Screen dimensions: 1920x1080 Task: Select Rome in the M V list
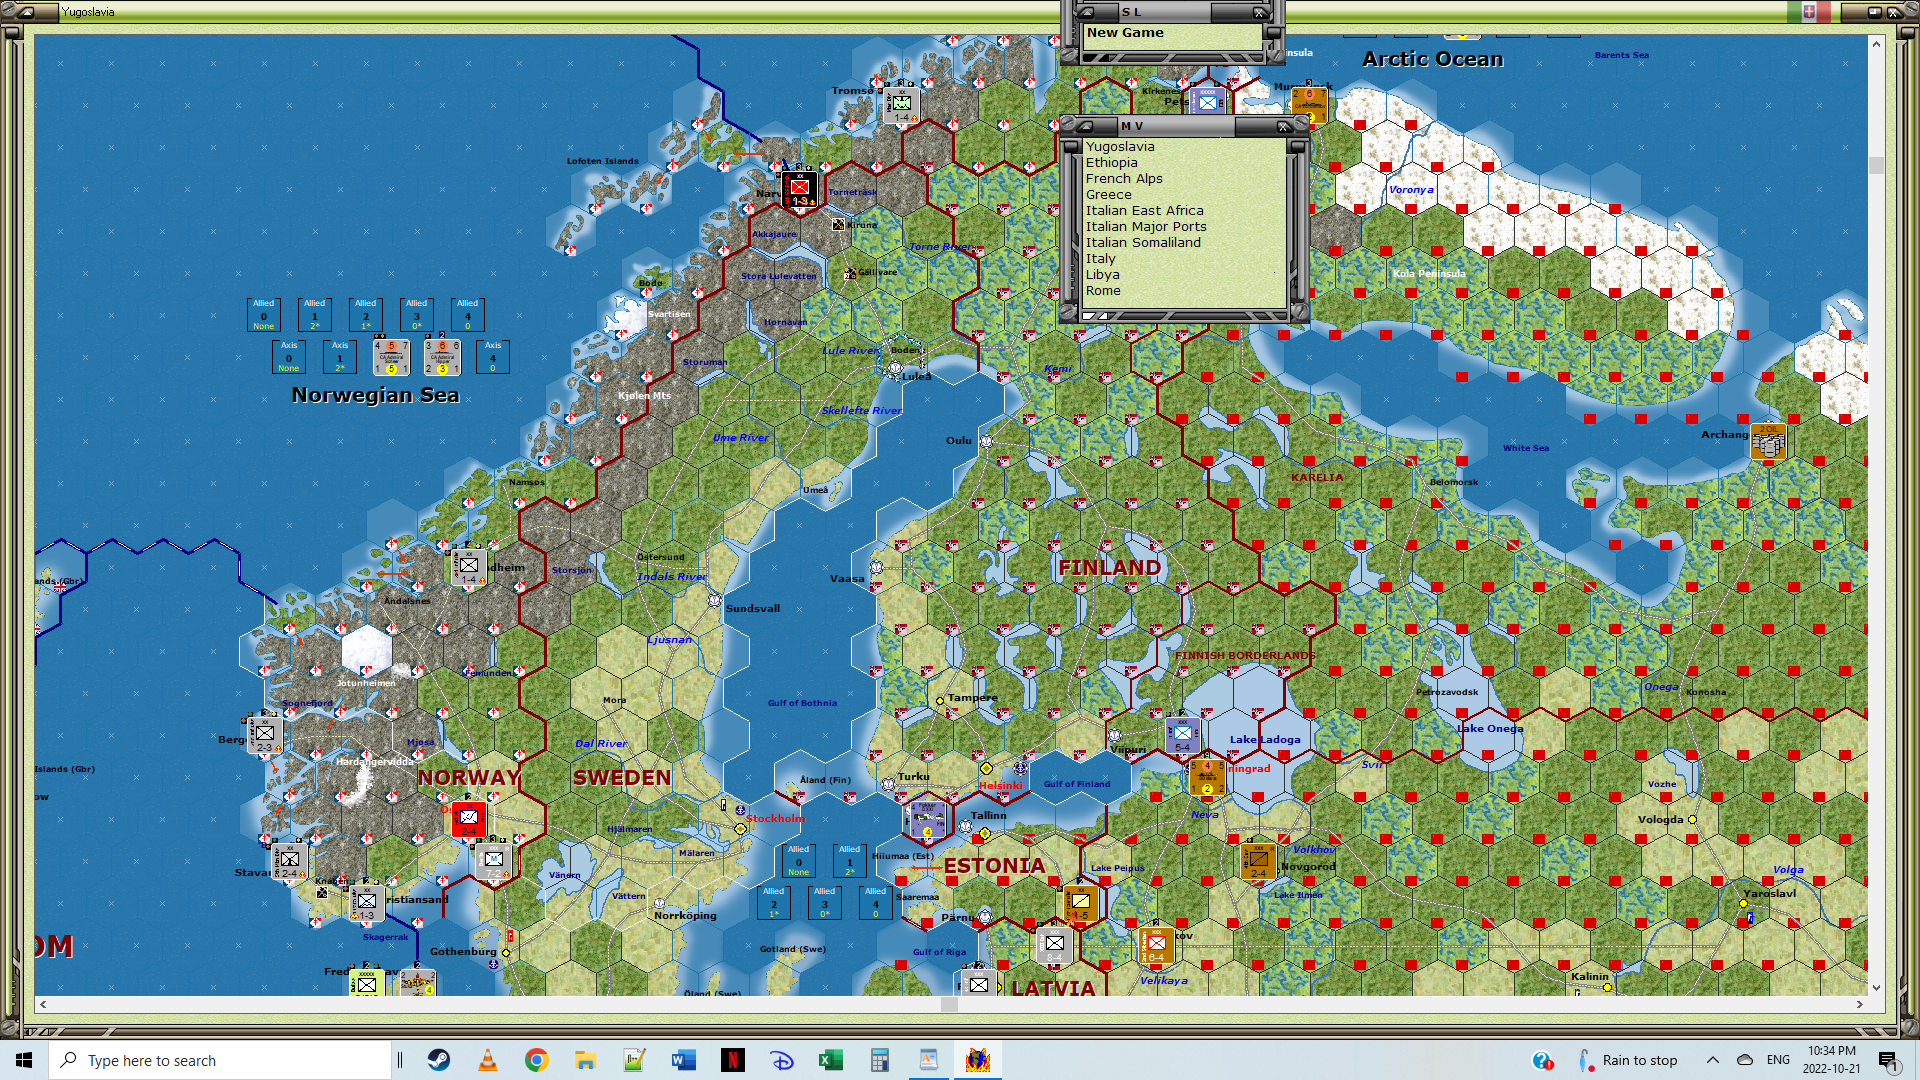pyautogui.click(x=1103, y=291)
